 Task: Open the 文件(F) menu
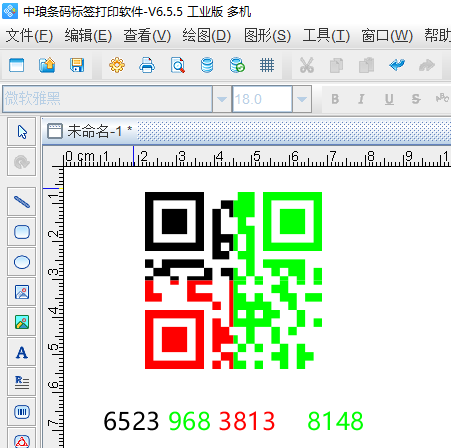click(29, 36)
